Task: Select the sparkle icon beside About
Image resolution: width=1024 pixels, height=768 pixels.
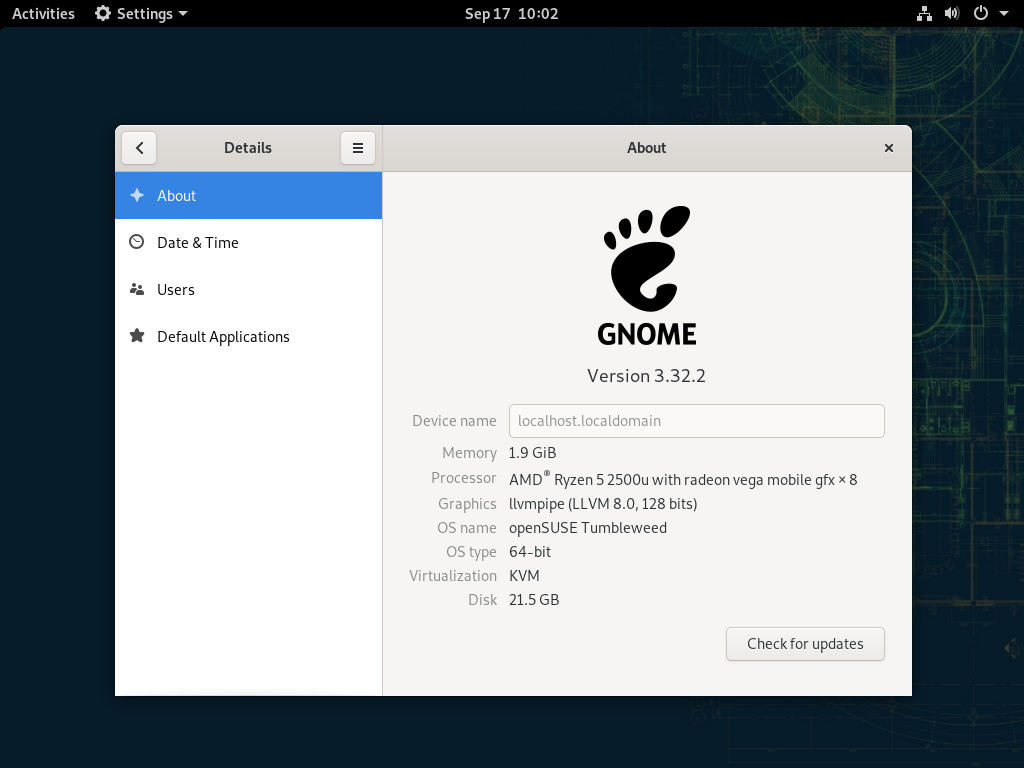Action: [136, 195]
